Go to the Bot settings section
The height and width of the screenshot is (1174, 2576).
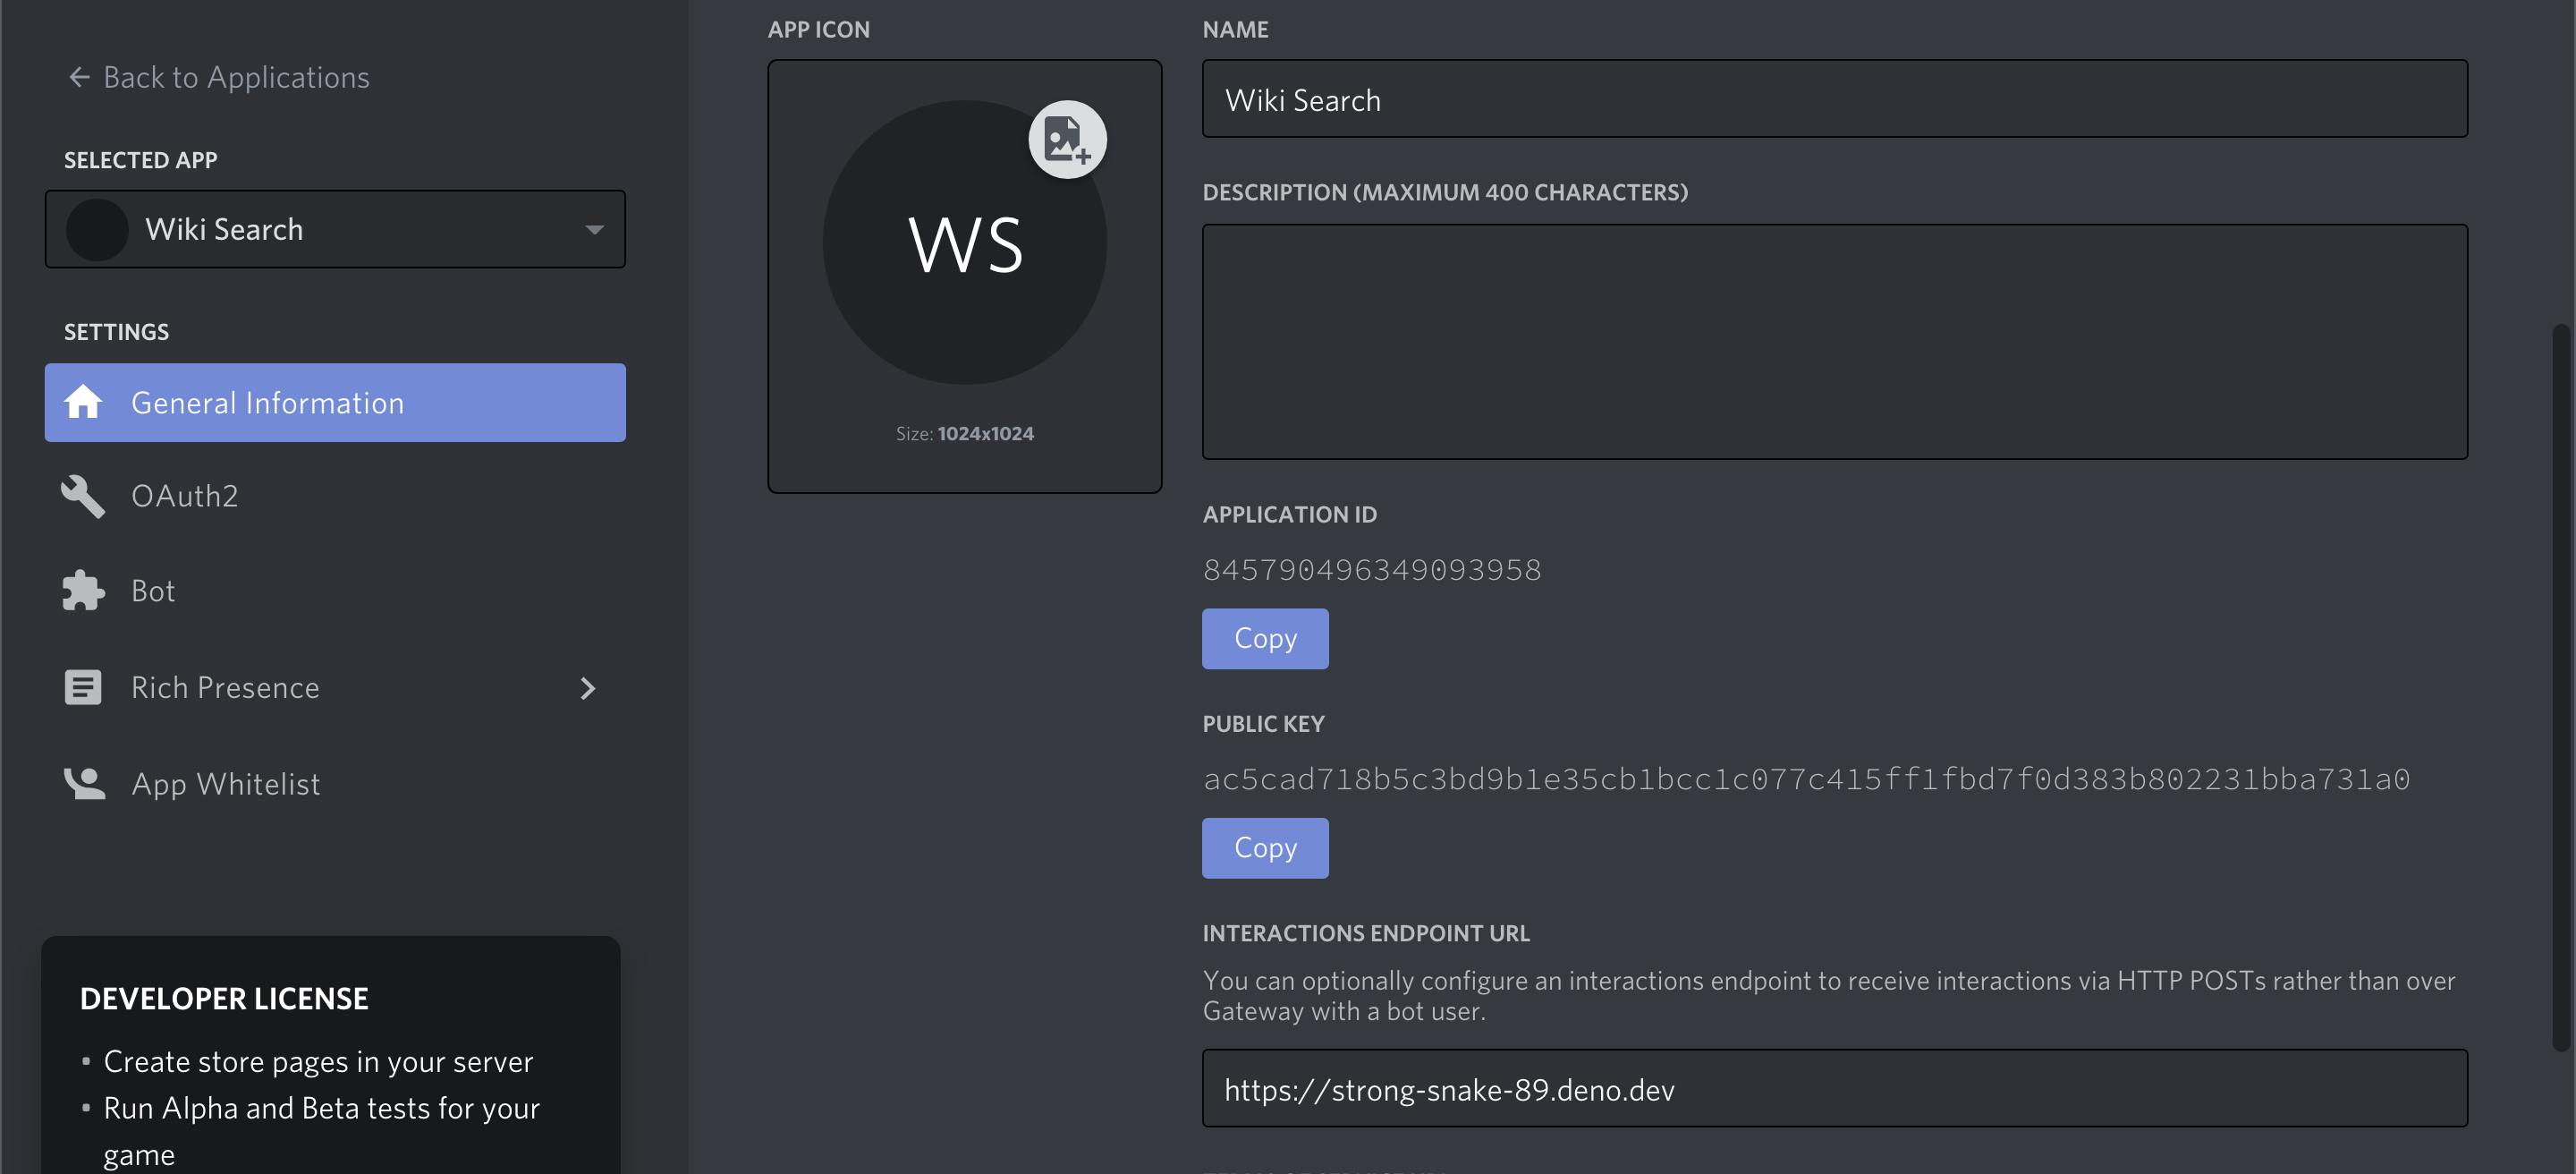click(x=153, y=591)
